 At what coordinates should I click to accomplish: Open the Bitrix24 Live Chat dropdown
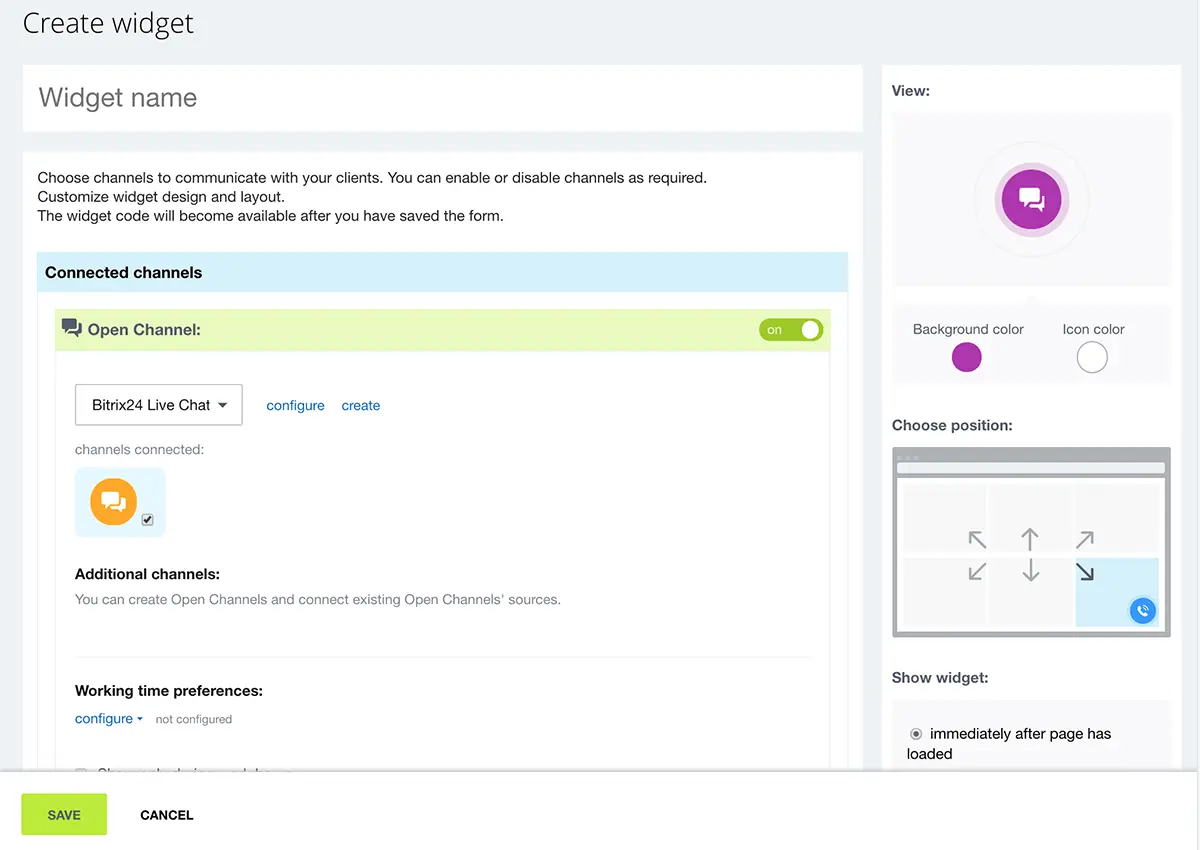[159, 405]
